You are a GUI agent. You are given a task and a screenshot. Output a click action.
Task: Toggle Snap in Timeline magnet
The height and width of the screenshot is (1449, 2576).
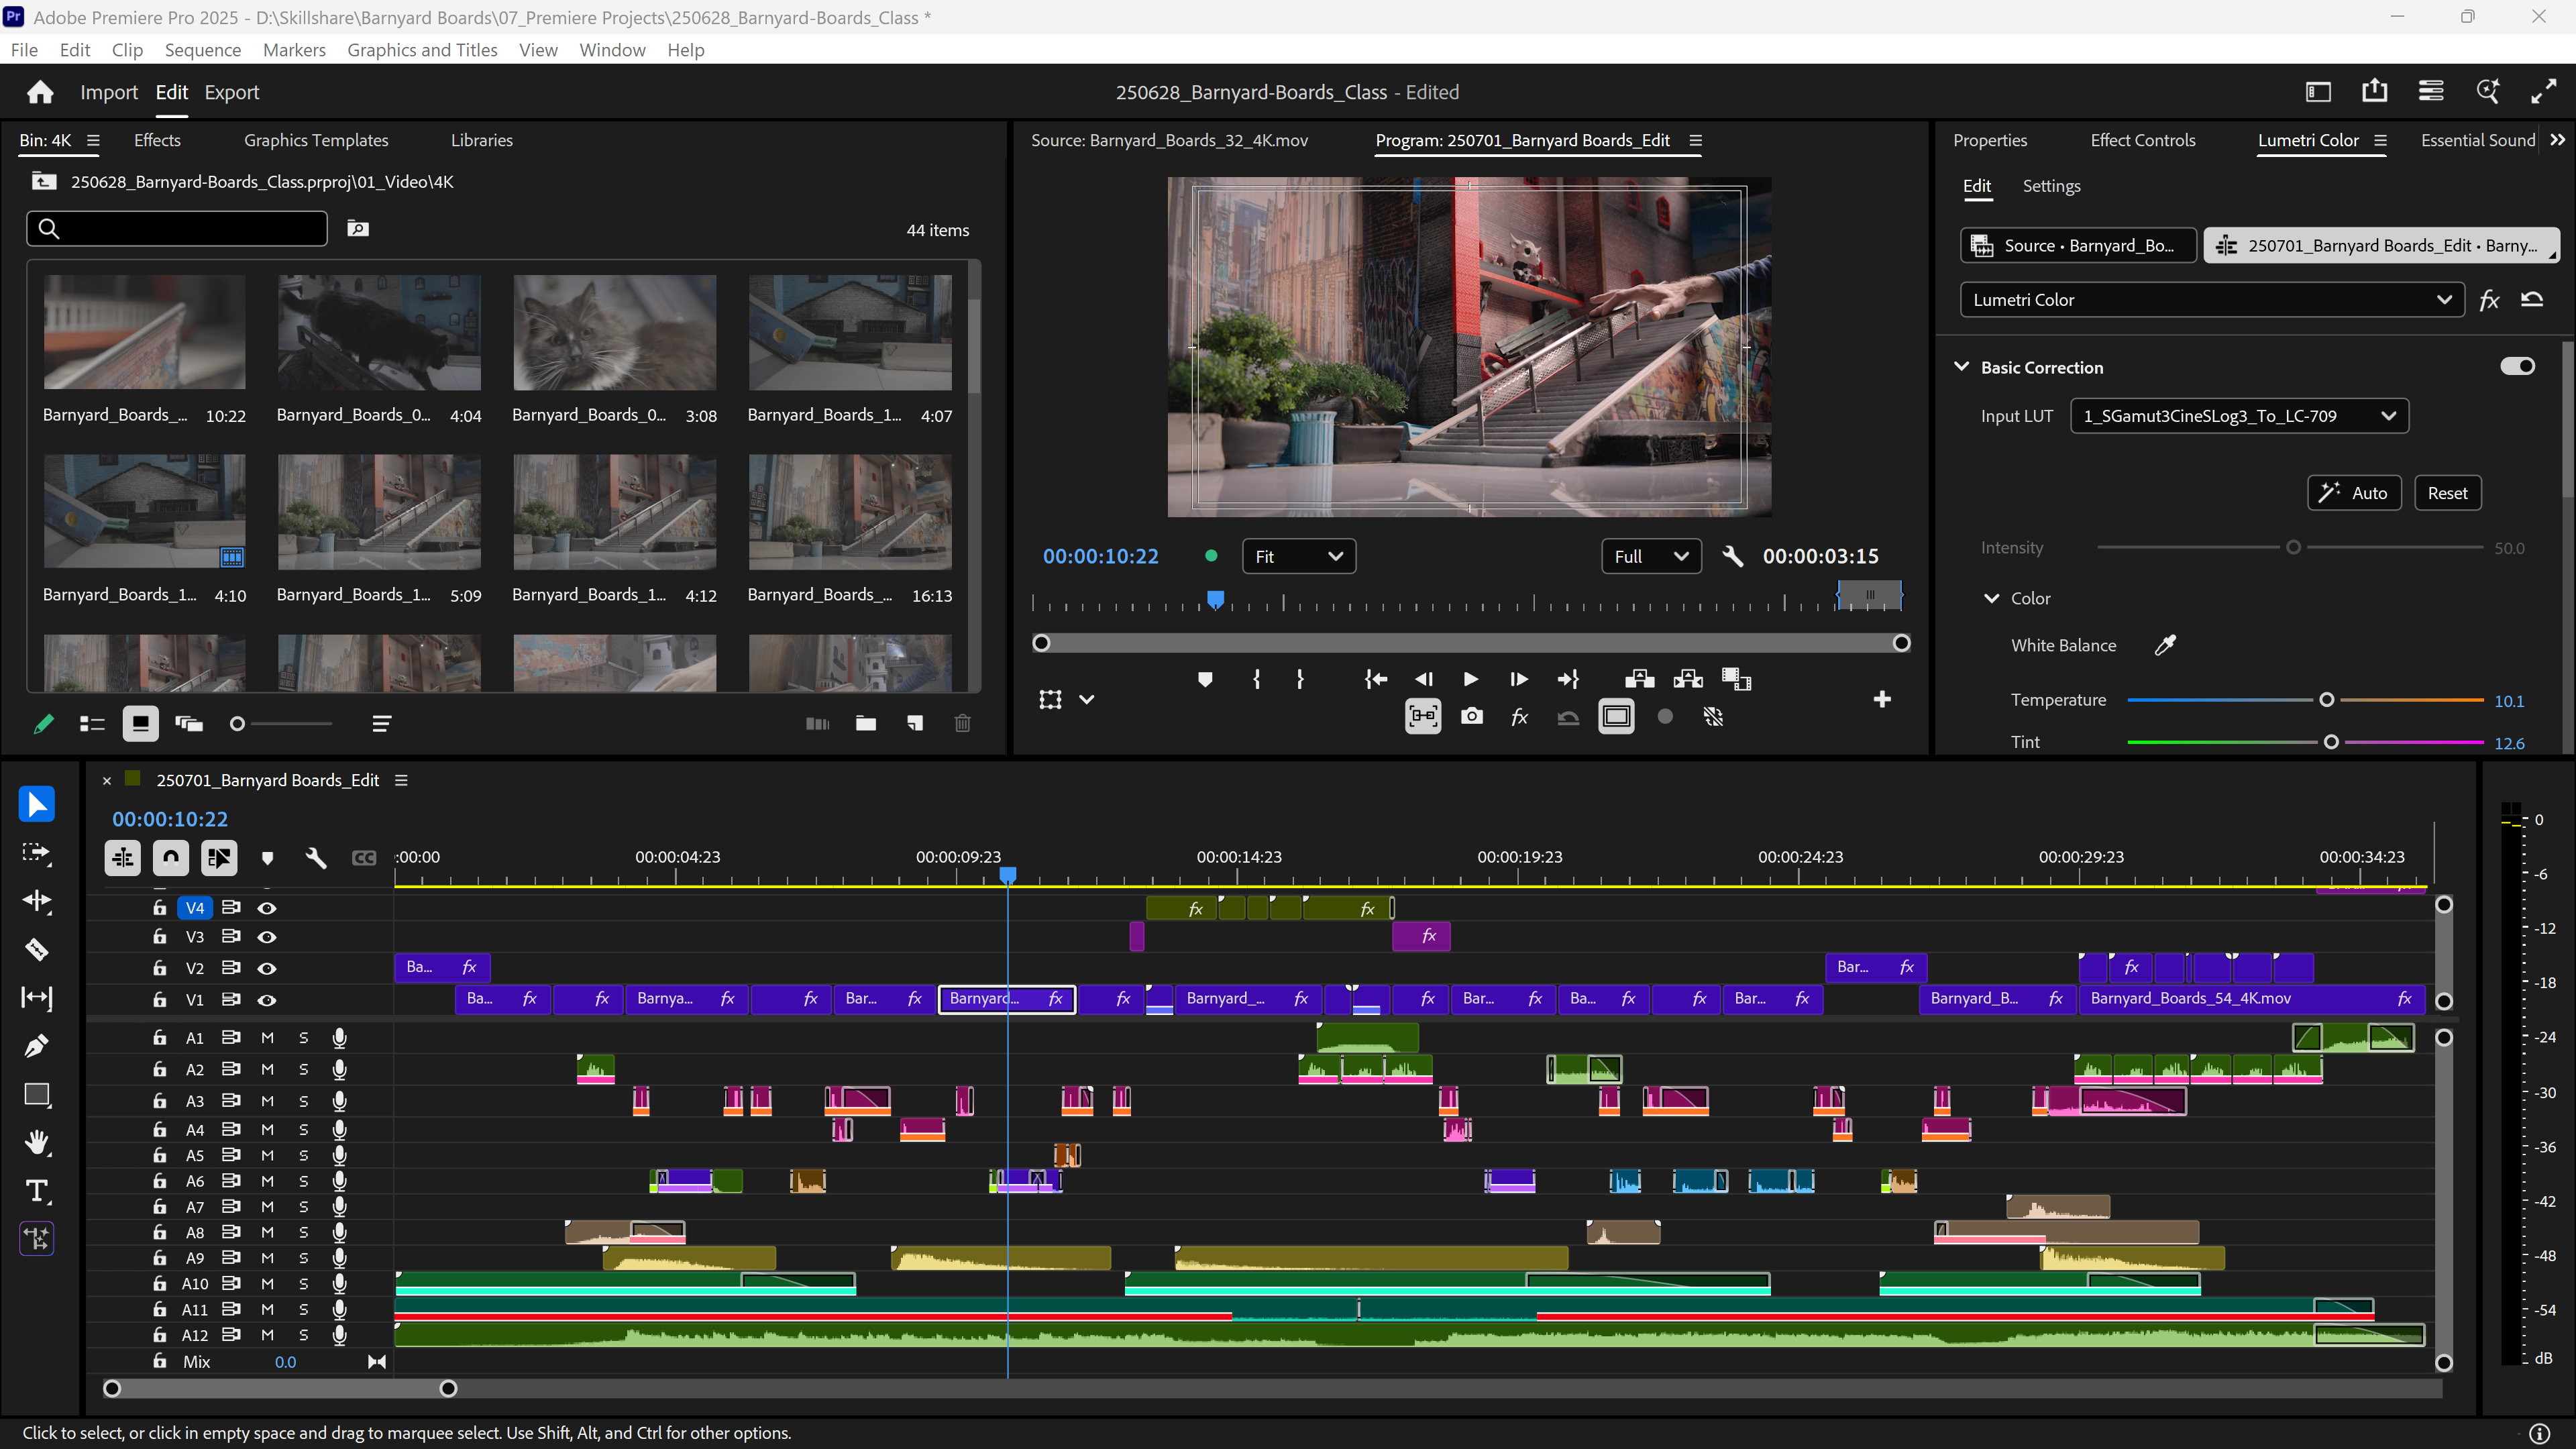[x=171, y=858]
